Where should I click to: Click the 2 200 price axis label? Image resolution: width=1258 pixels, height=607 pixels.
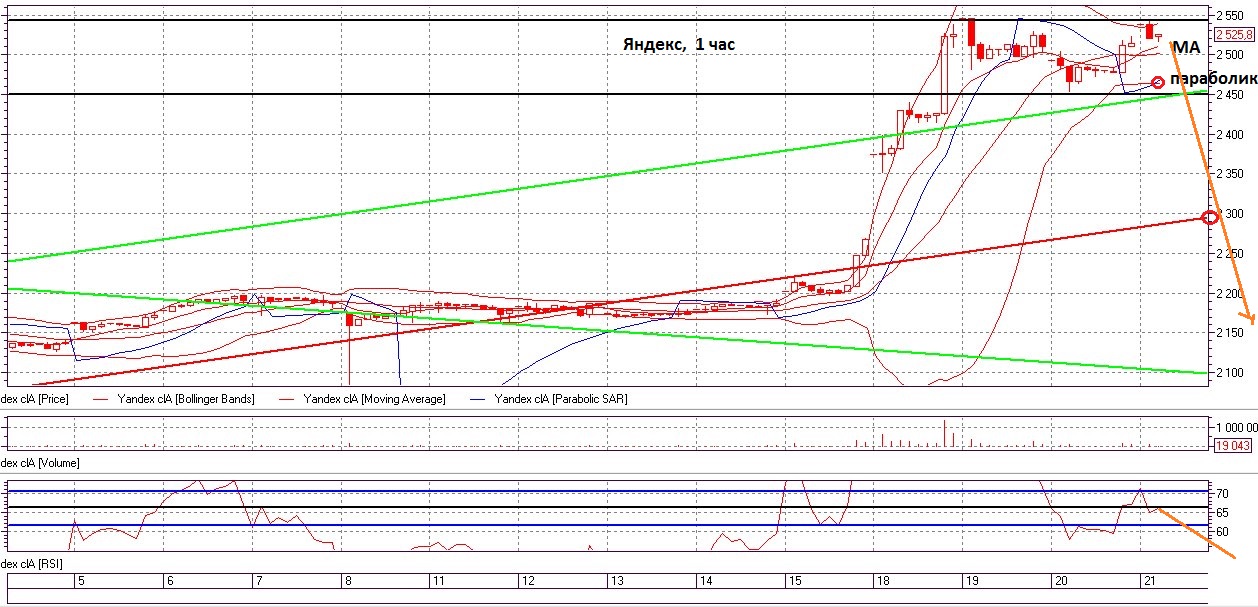click(1231, 294)
